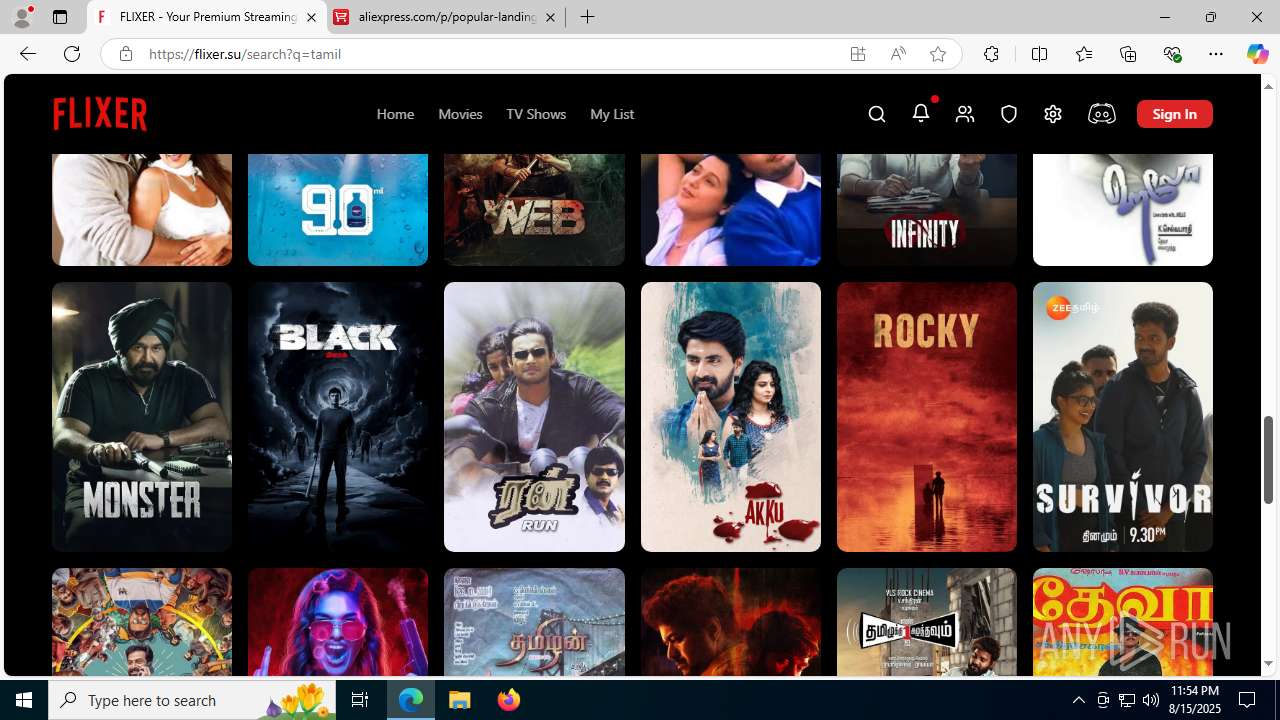This screenshot has height=720, width=1280.
Task: Open the Run movie poster
Action: [x=534, y=417]
